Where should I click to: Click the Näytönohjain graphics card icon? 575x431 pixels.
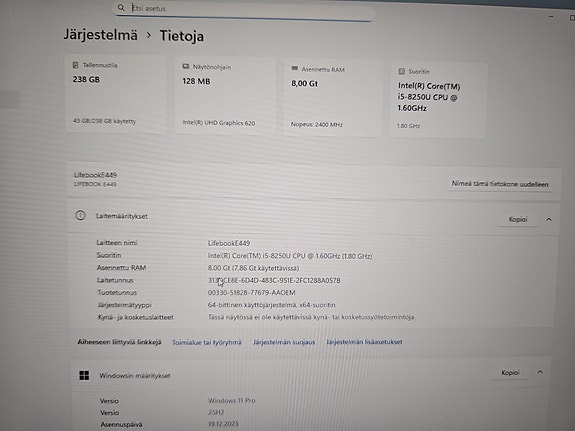point(186,66)
